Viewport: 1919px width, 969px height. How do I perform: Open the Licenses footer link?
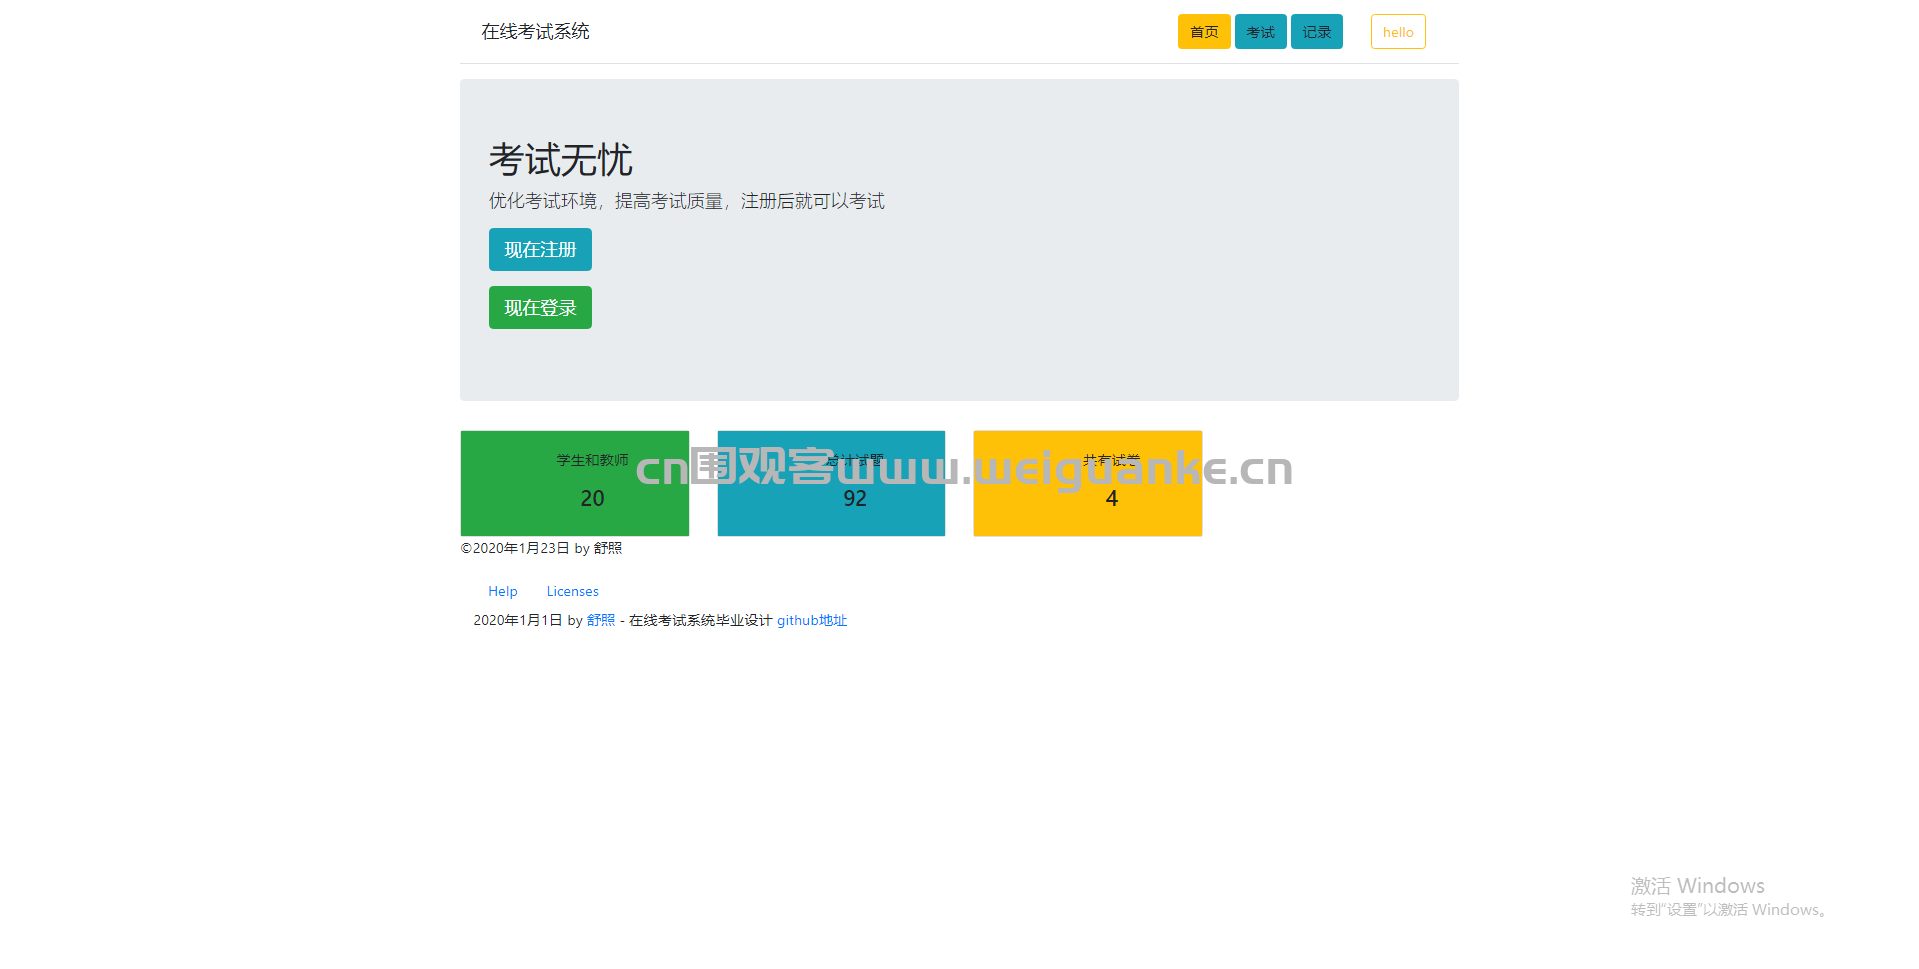[x=572, y=592]
